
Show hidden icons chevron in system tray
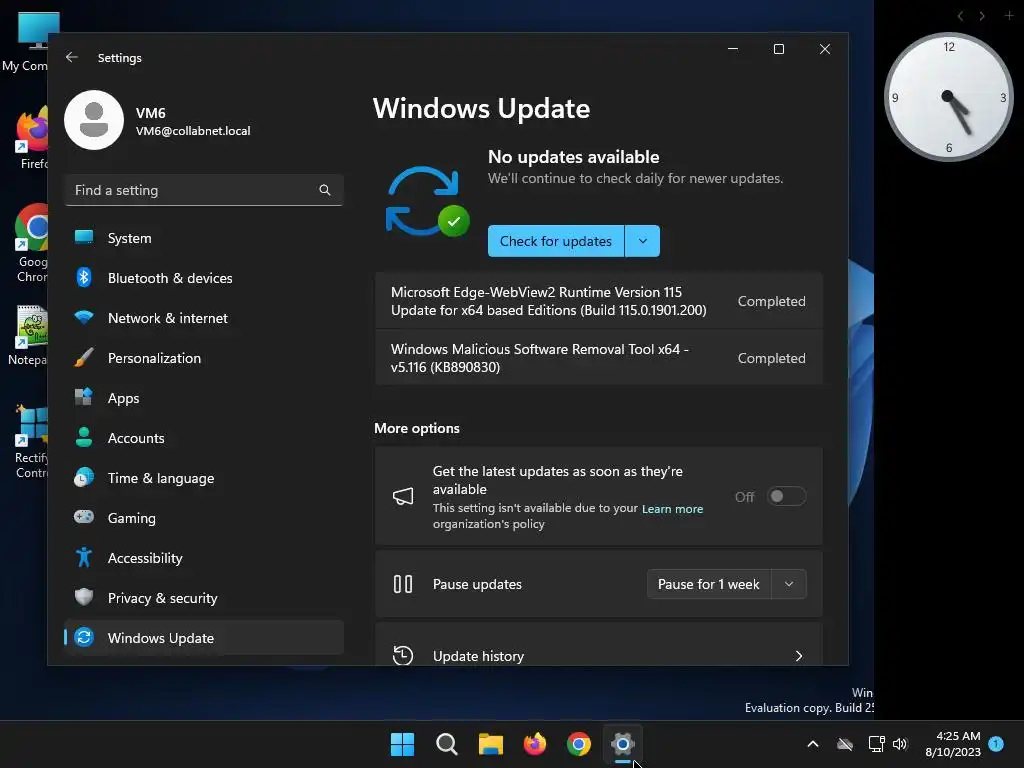click(x=813, y=744)
